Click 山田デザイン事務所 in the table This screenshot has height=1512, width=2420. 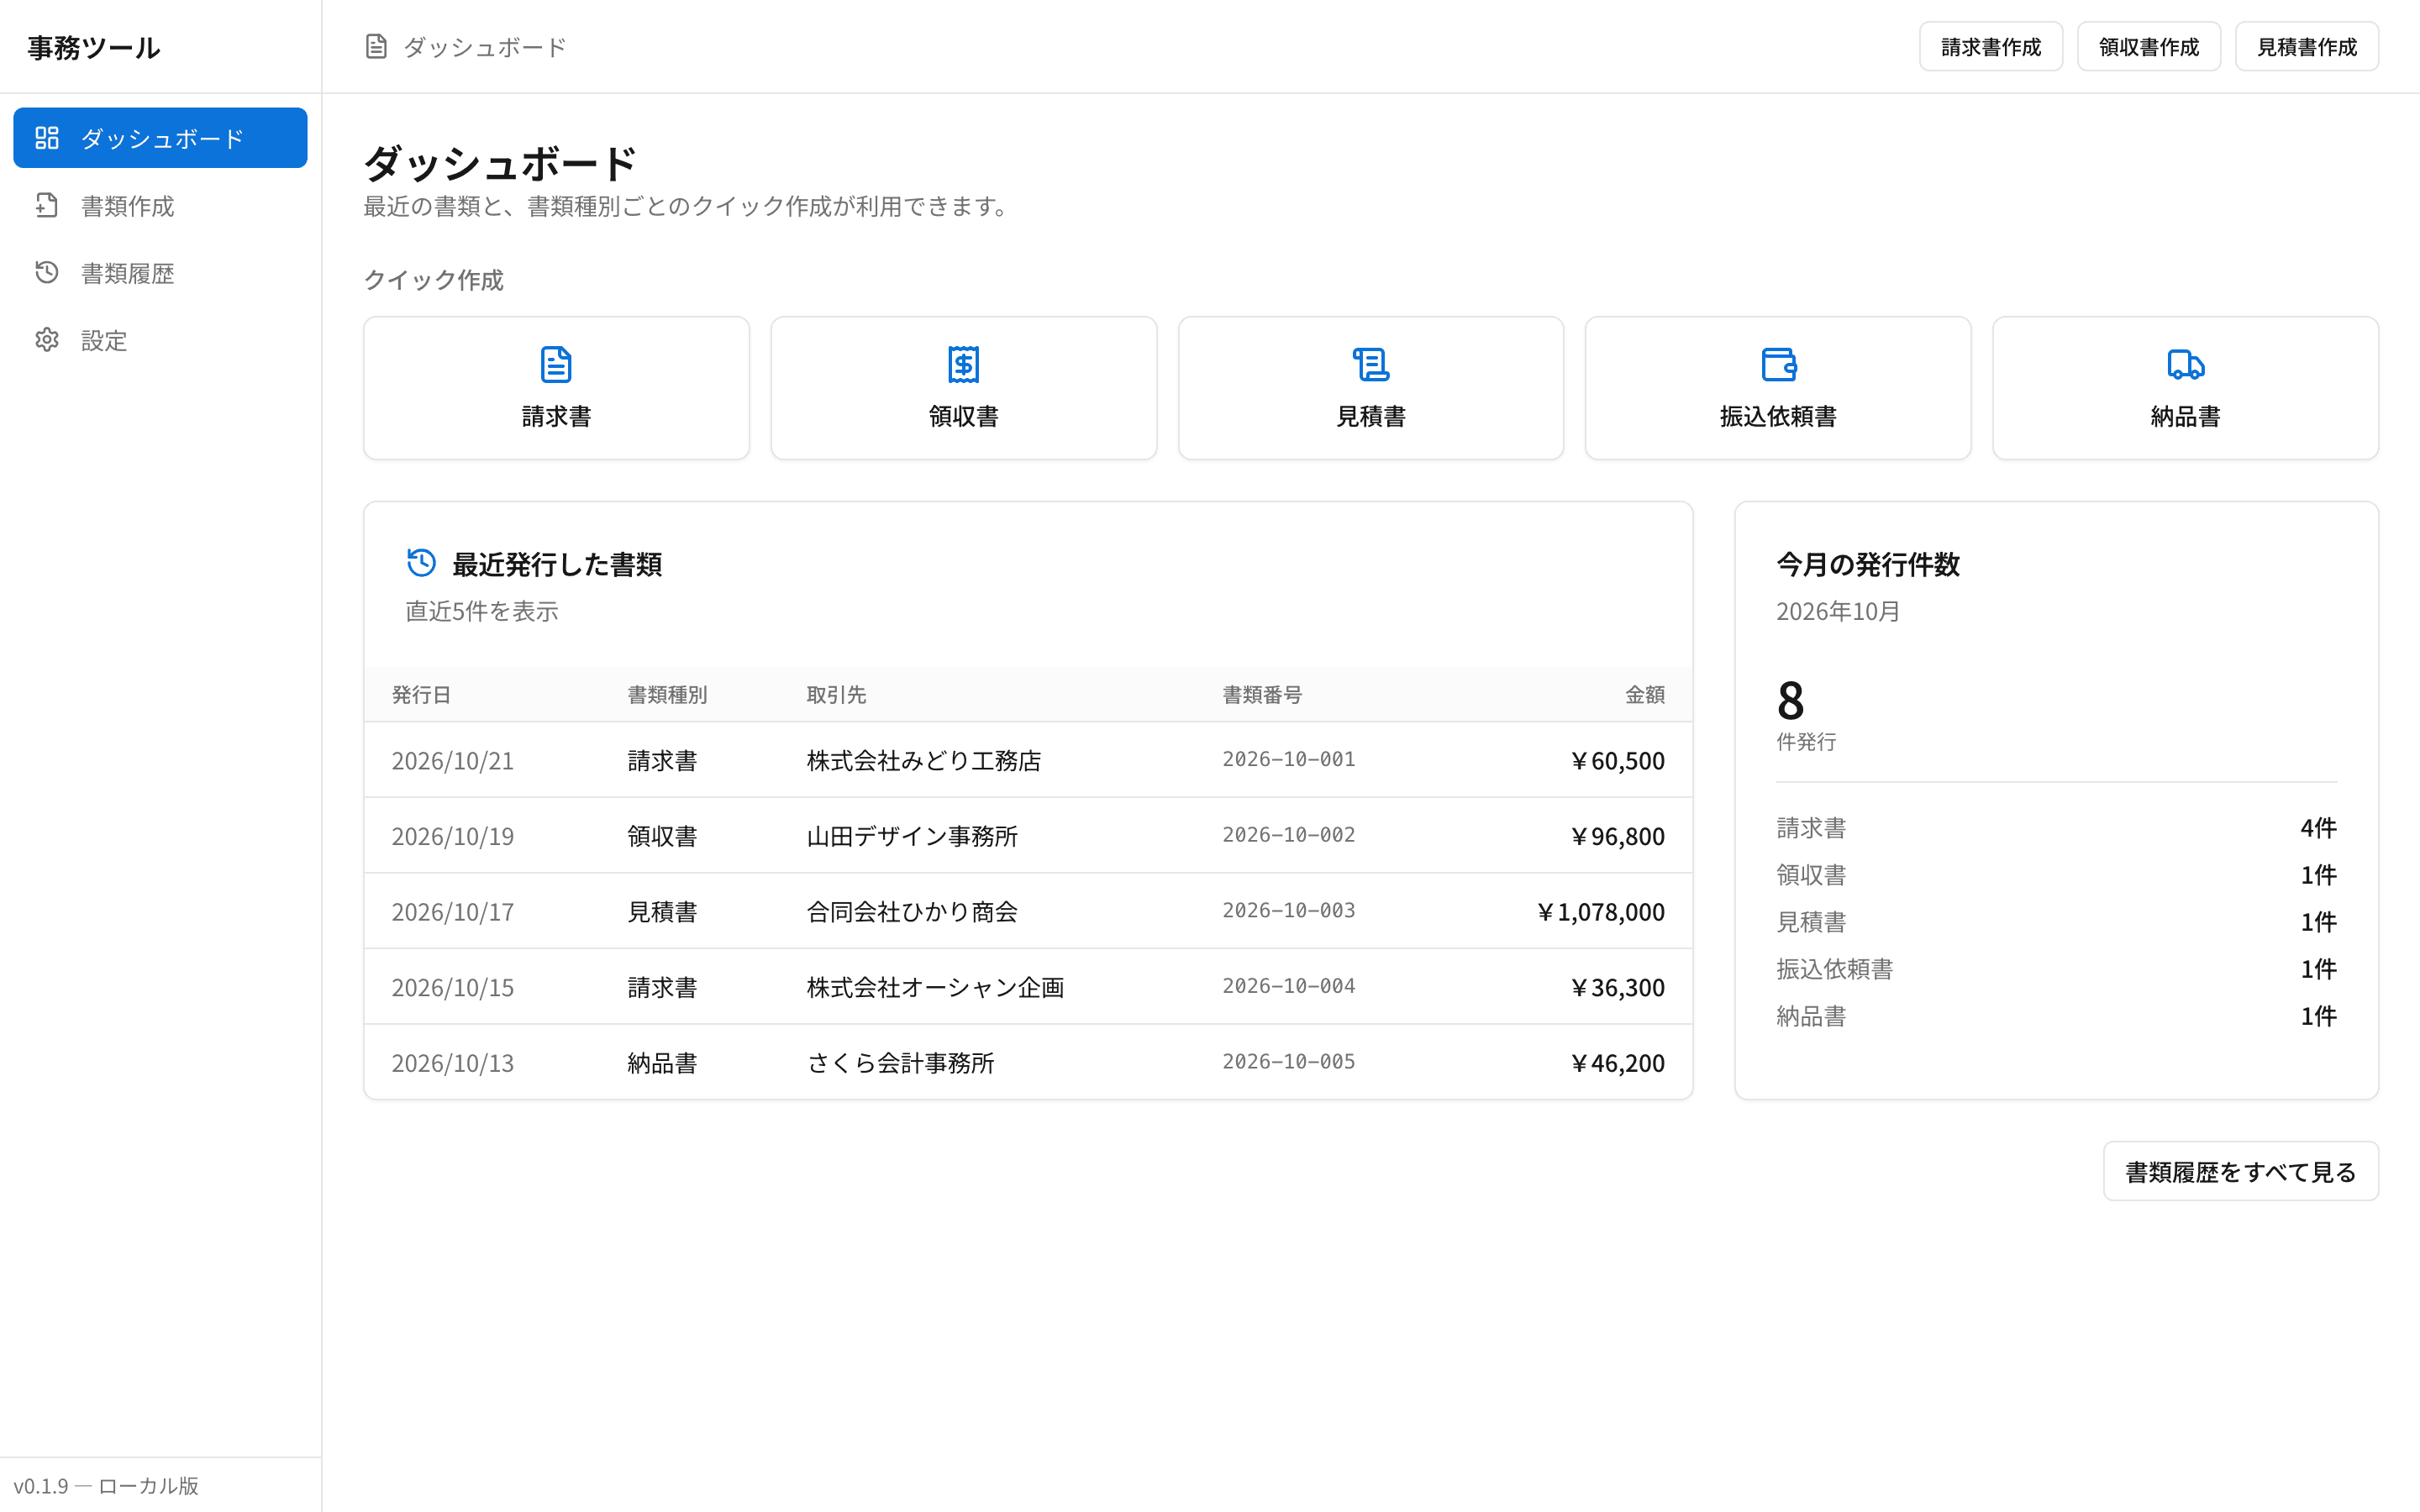(912, 836)
